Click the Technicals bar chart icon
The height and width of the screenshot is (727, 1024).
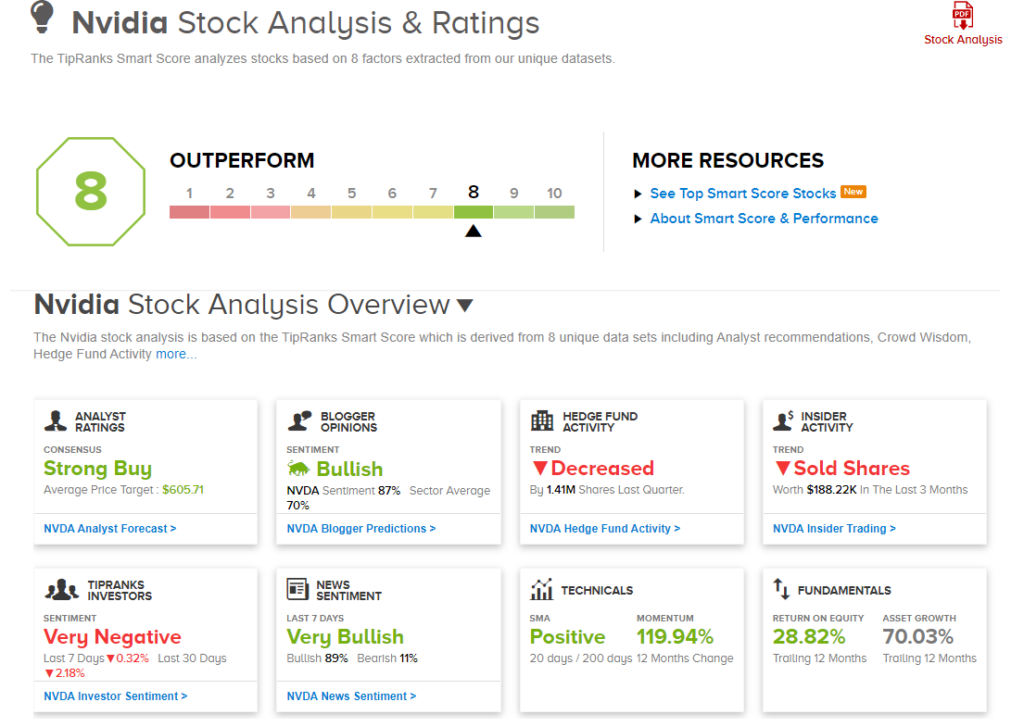pyautogui.click(x=540, y=589)
